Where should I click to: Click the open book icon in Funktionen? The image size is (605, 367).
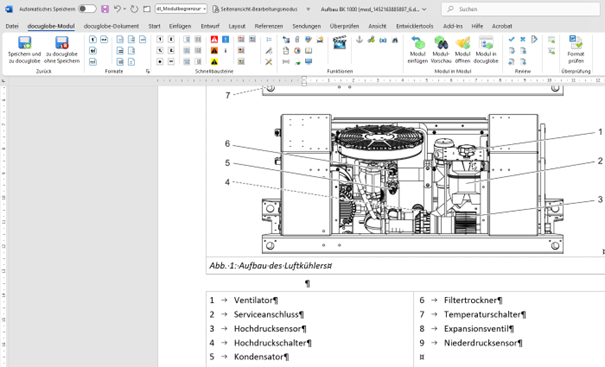point(308,51)
